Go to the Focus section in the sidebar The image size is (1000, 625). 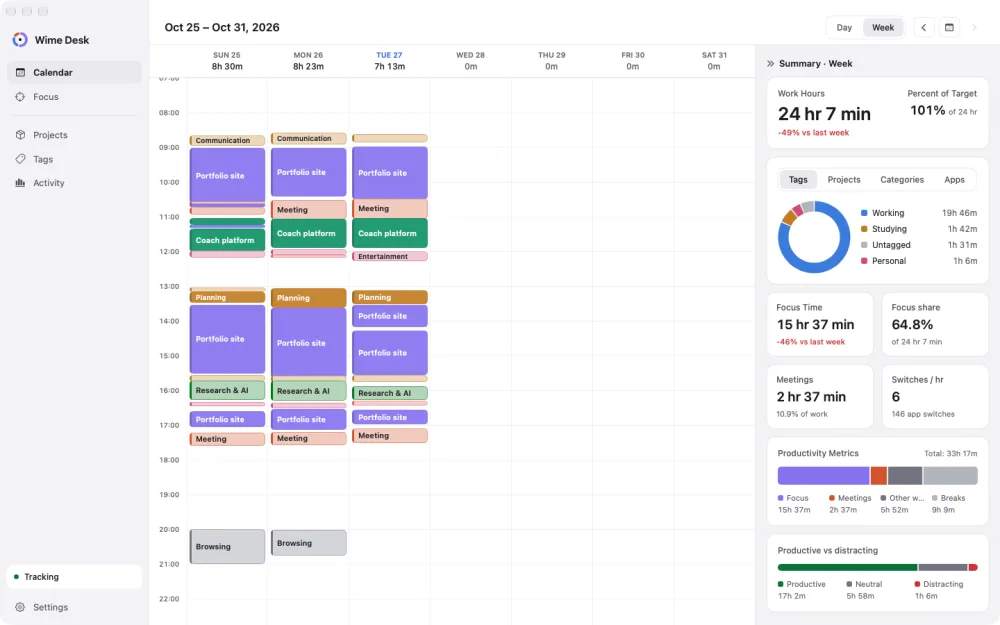tap(74, 97)
